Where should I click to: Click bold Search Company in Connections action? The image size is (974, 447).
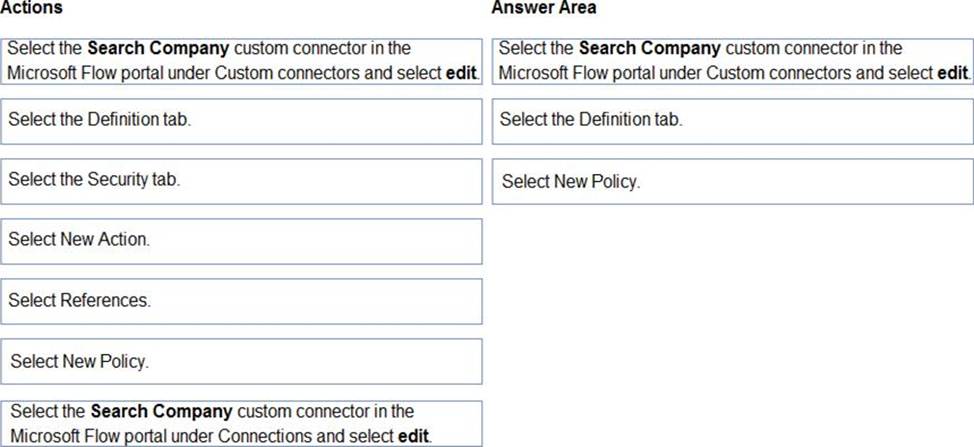coord(162,412)
